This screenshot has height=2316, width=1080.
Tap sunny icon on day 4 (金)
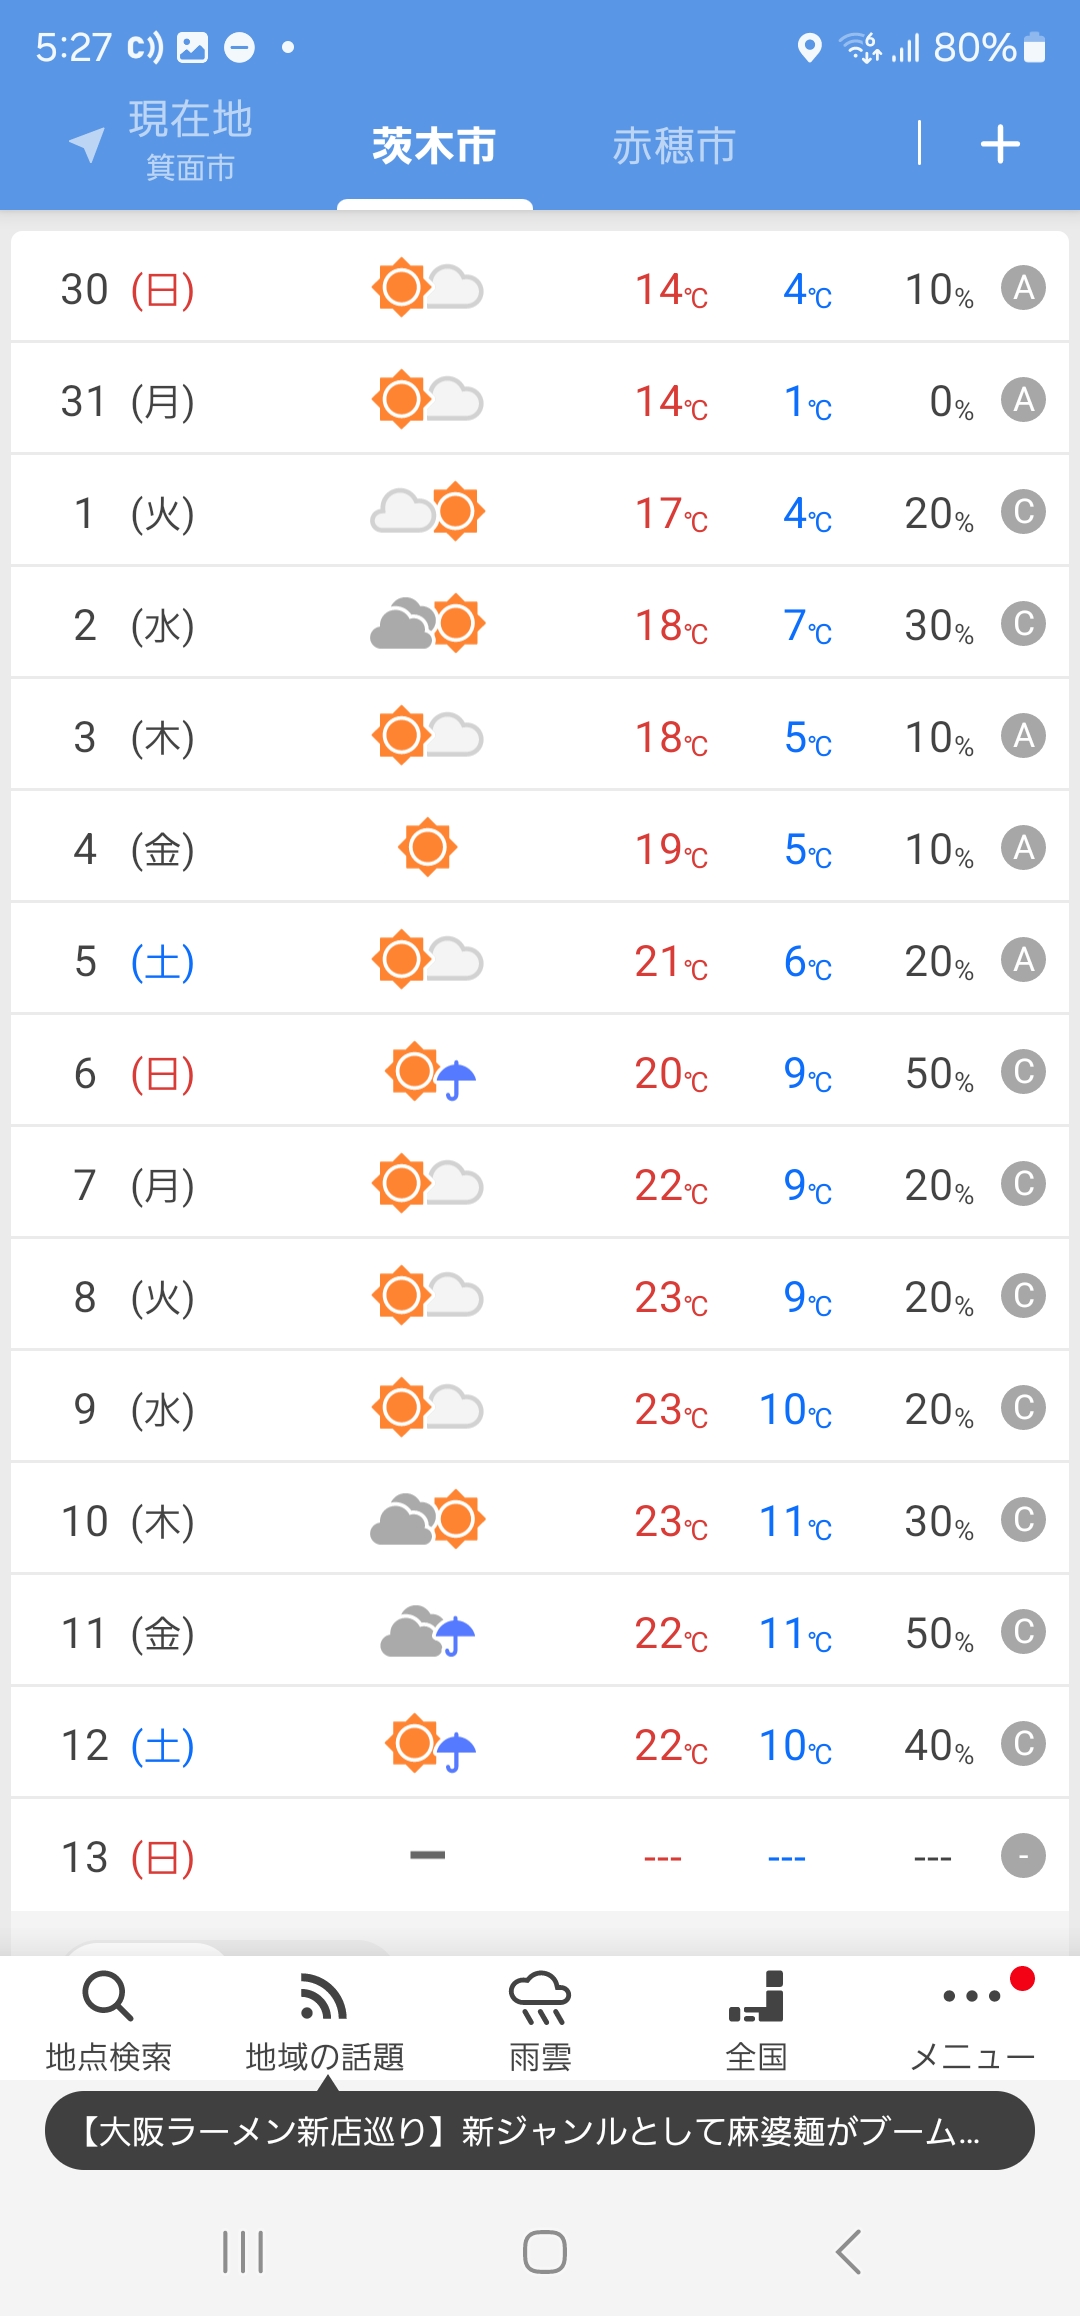tap(428, 848)
